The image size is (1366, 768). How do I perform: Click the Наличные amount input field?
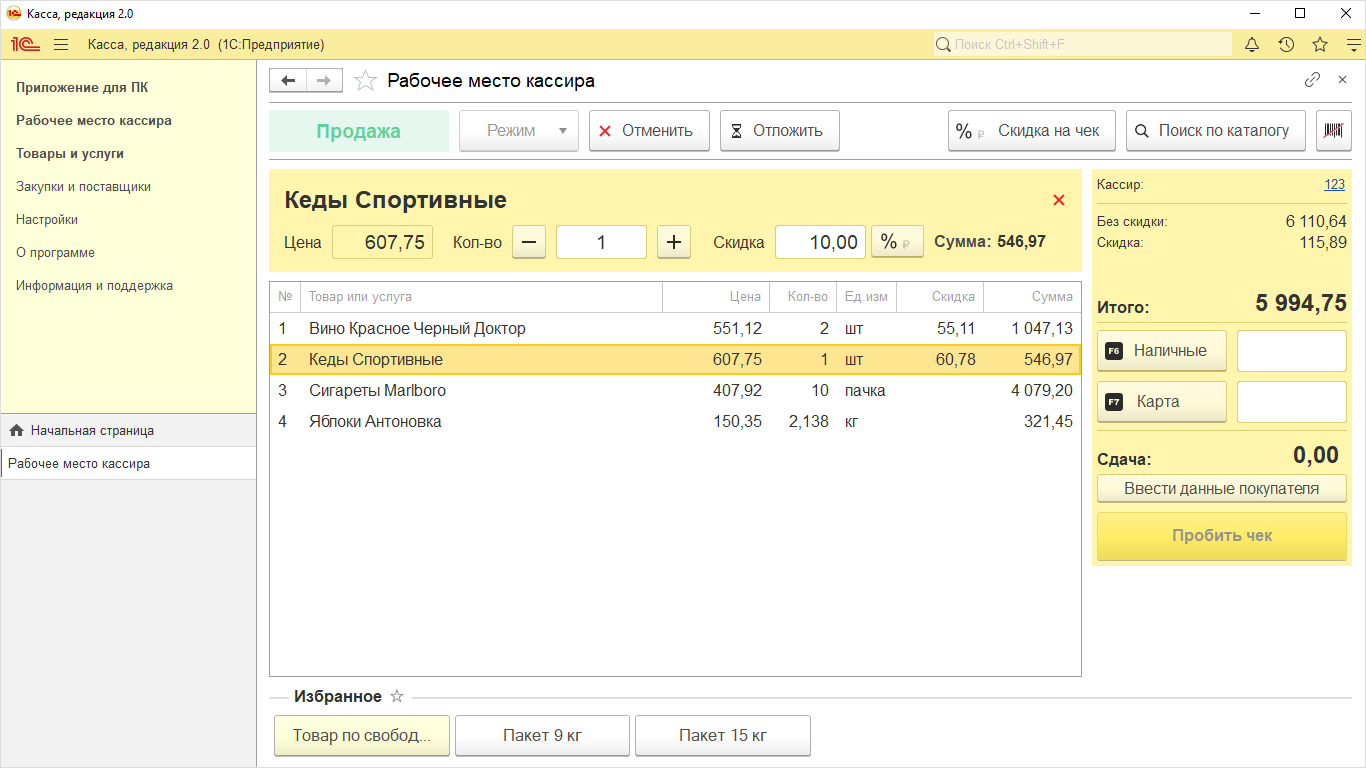[1291, 351]
